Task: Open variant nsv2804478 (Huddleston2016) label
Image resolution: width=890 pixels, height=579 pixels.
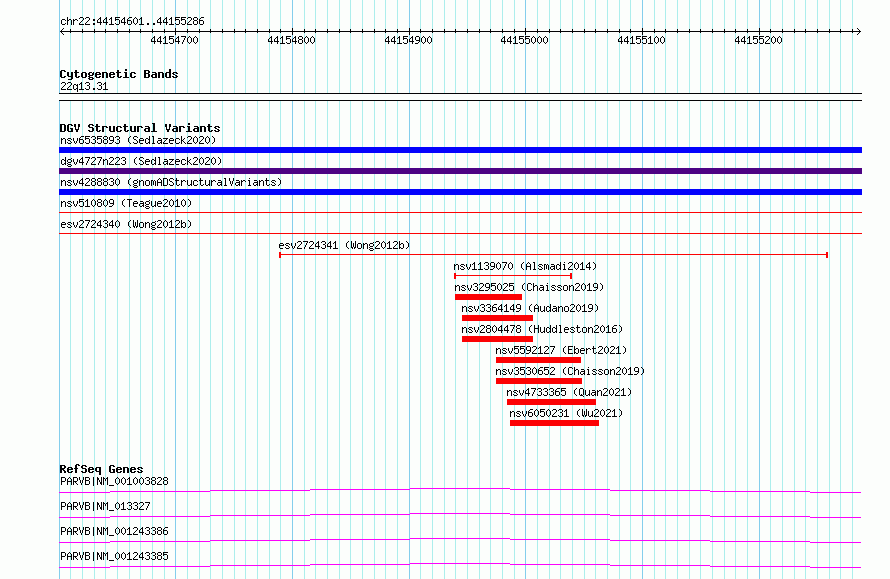Action: (542, 329)
